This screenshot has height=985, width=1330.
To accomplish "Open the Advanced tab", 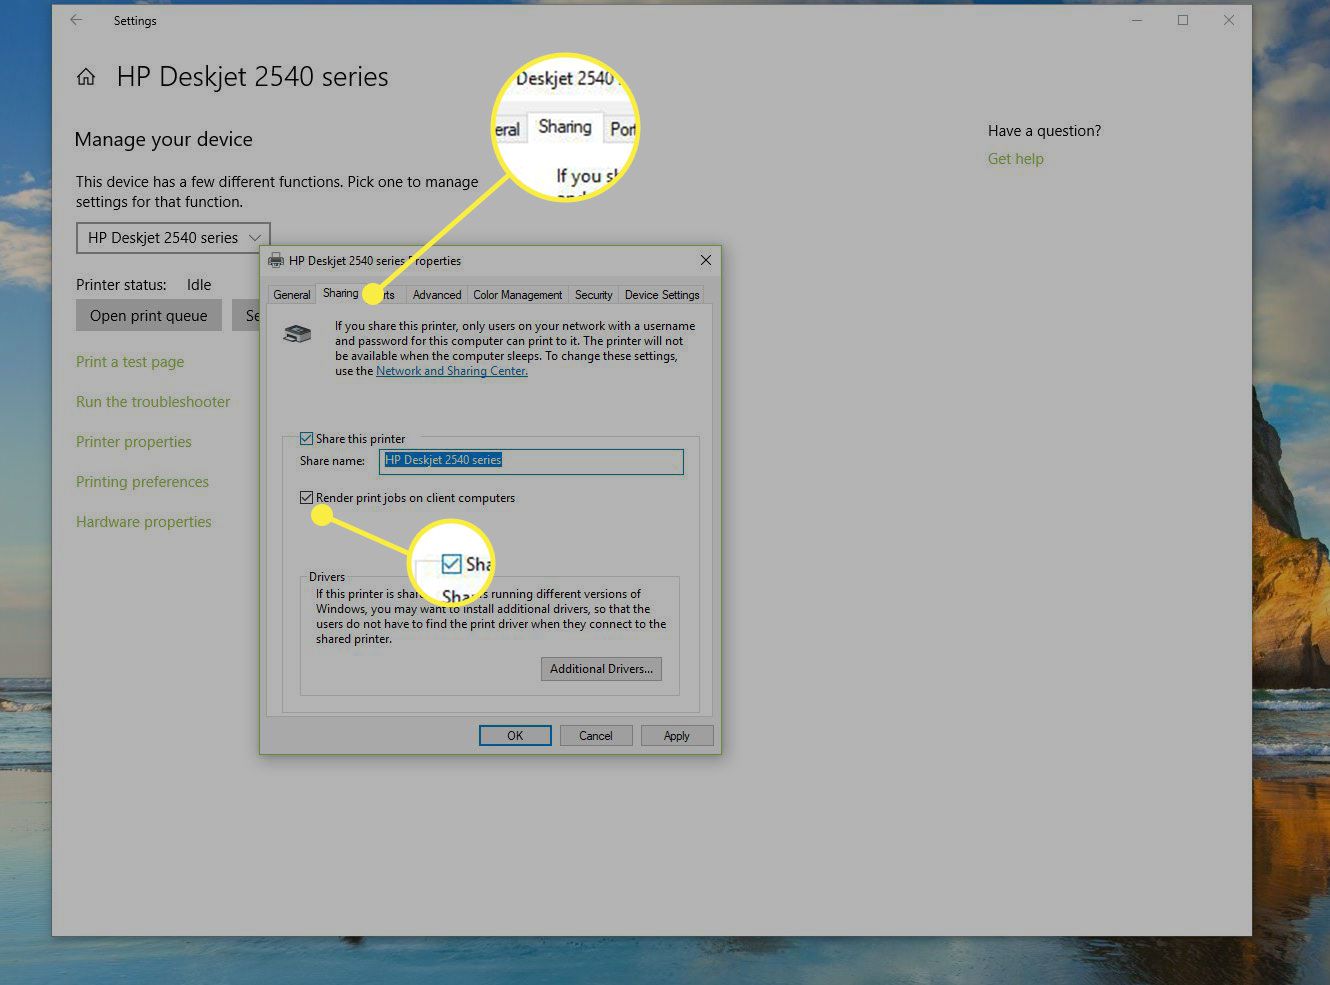I will pyautogui.click(x=437, y=295).
